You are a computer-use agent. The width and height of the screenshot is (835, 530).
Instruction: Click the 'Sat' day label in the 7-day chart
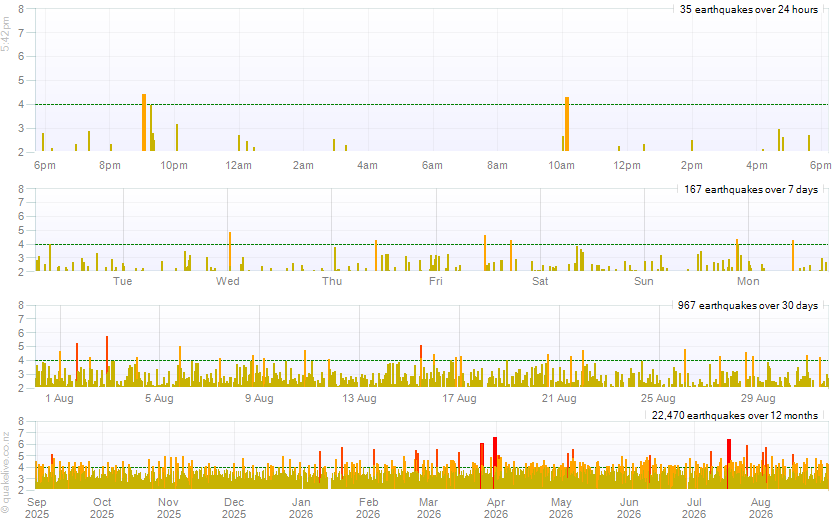(x=540, y=281)
